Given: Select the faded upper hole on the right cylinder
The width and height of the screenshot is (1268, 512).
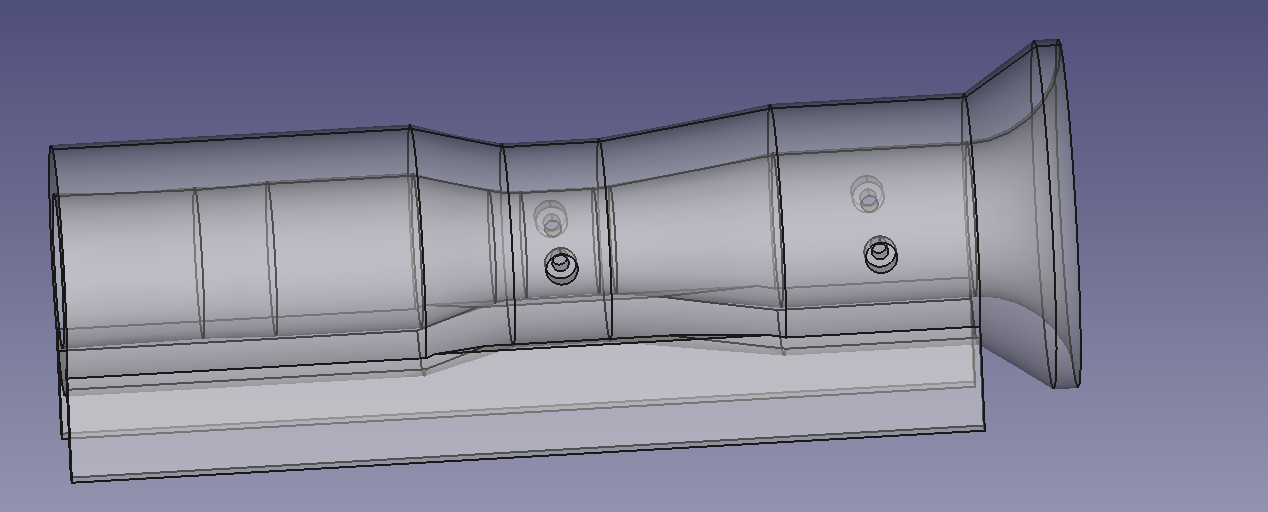Looking at the screenshot, I should 866,193.
